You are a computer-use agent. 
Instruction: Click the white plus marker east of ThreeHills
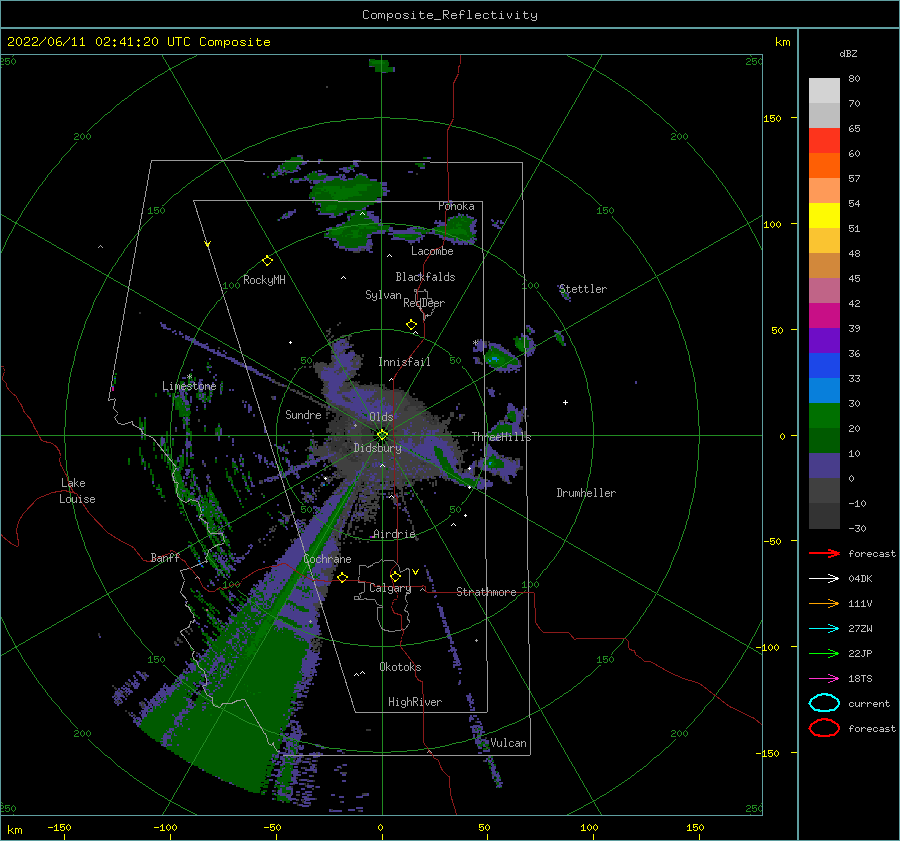coord(565,402)
